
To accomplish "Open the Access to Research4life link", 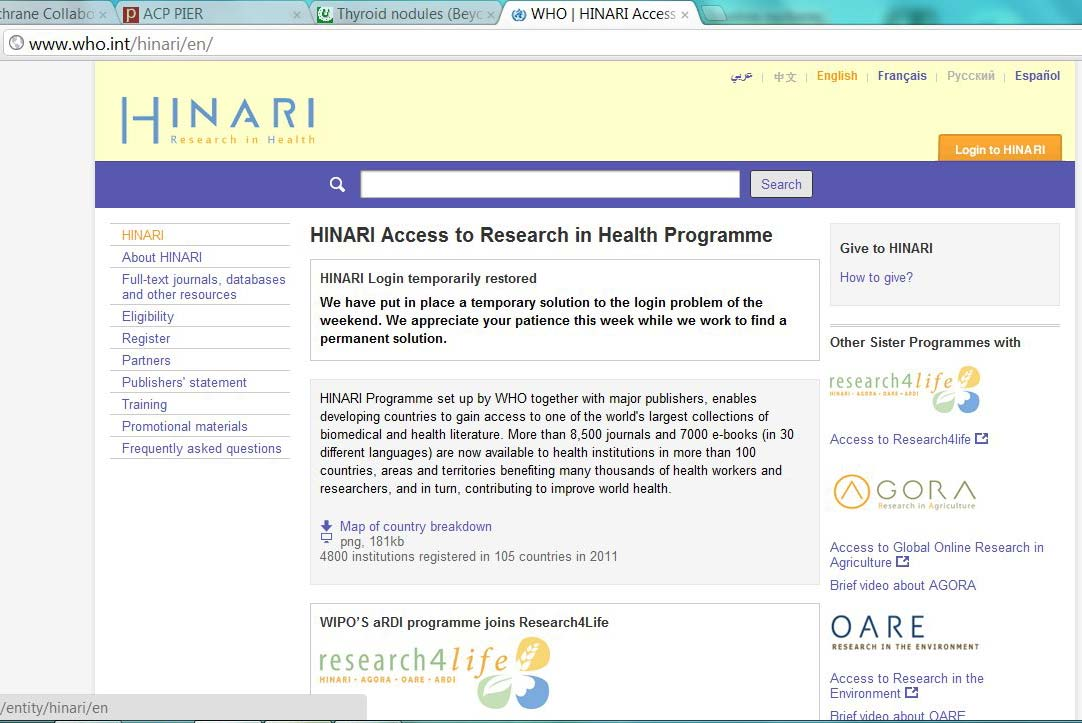I will pos(900,439).
